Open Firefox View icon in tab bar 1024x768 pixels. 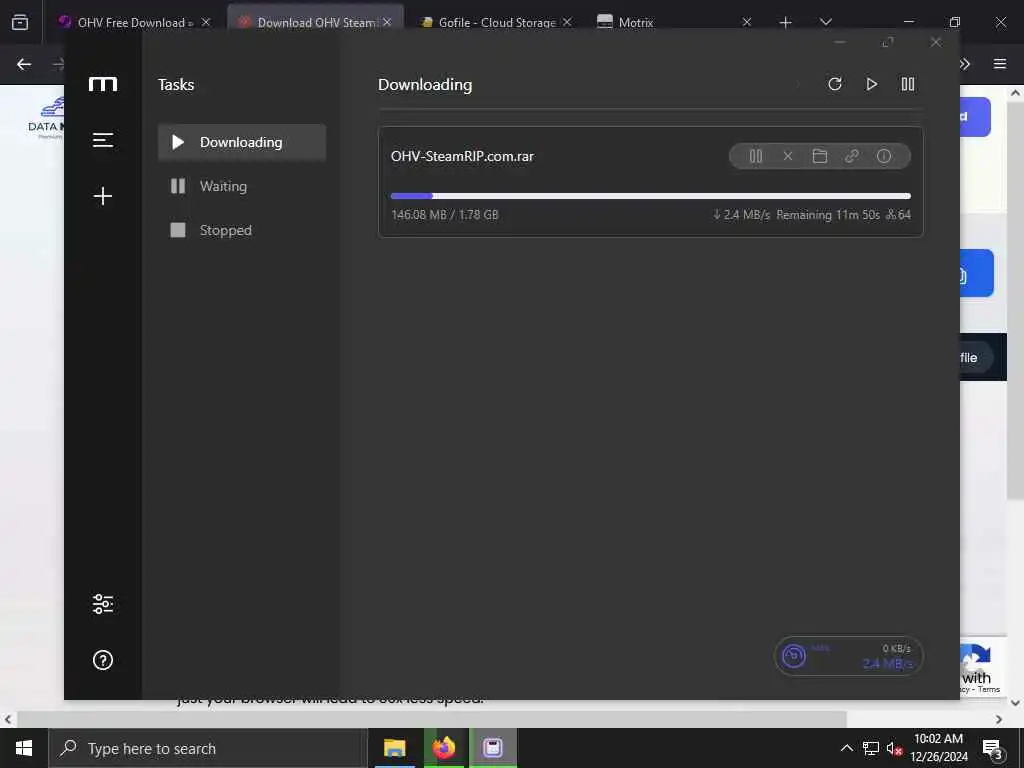[x=20, y=22]
